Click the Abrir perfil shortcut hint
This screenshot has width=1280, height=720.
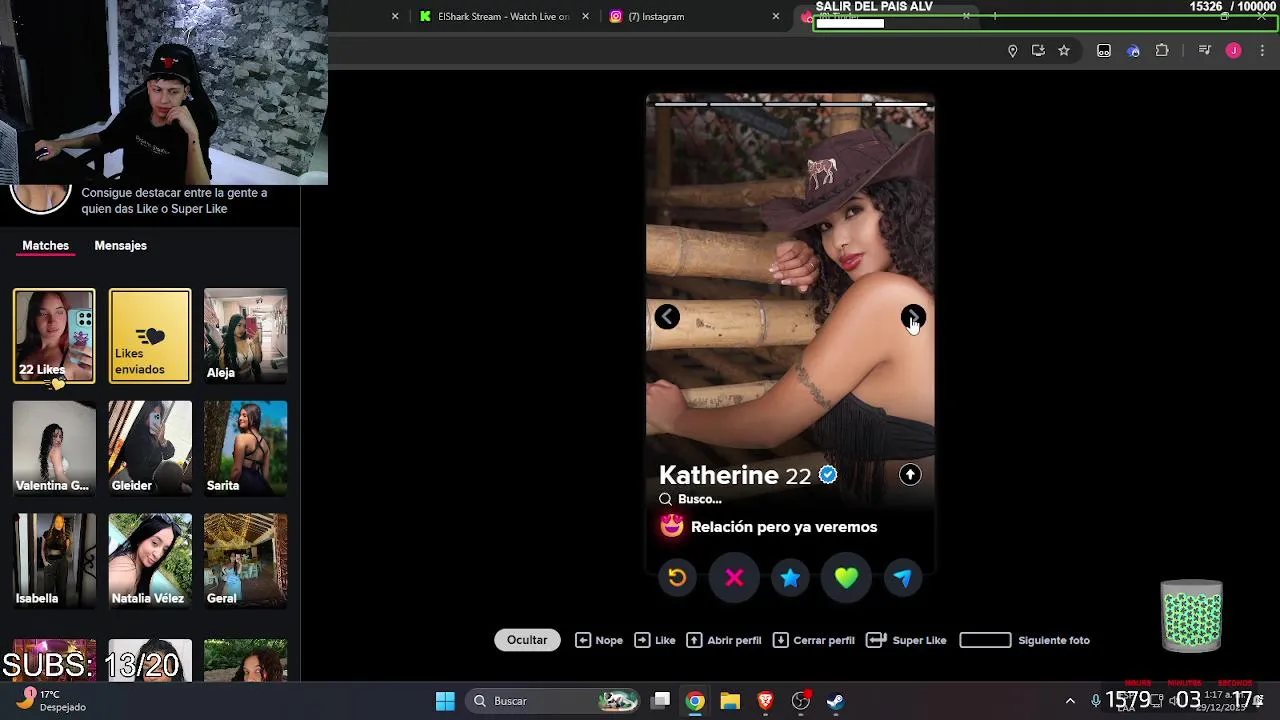click(724, 640)
